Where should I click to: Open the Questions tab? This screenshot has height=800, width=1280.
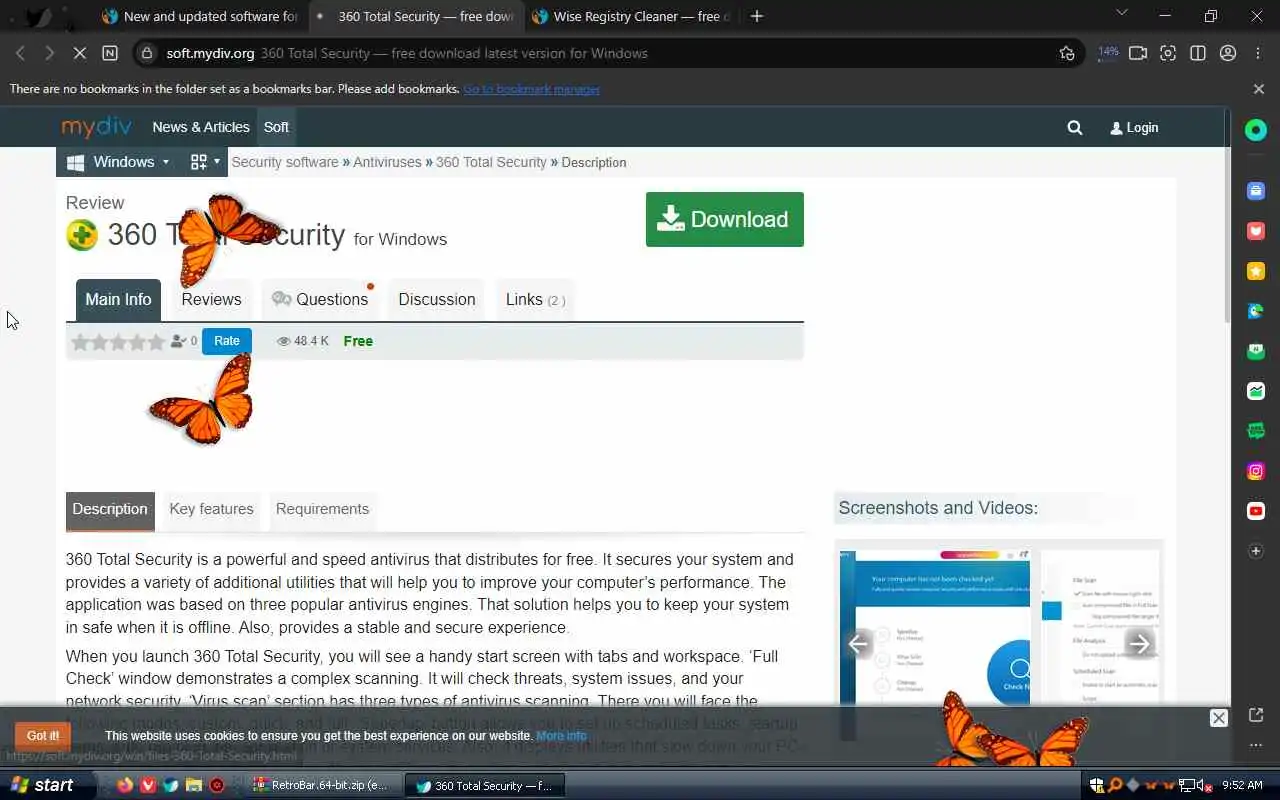point(320,300)
